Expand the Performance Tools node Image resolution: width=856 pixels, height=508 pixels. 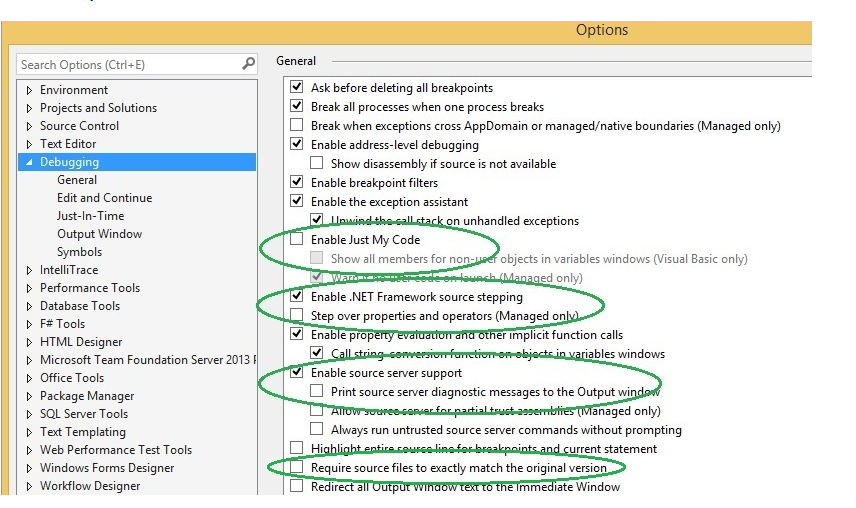pos(29,288)
